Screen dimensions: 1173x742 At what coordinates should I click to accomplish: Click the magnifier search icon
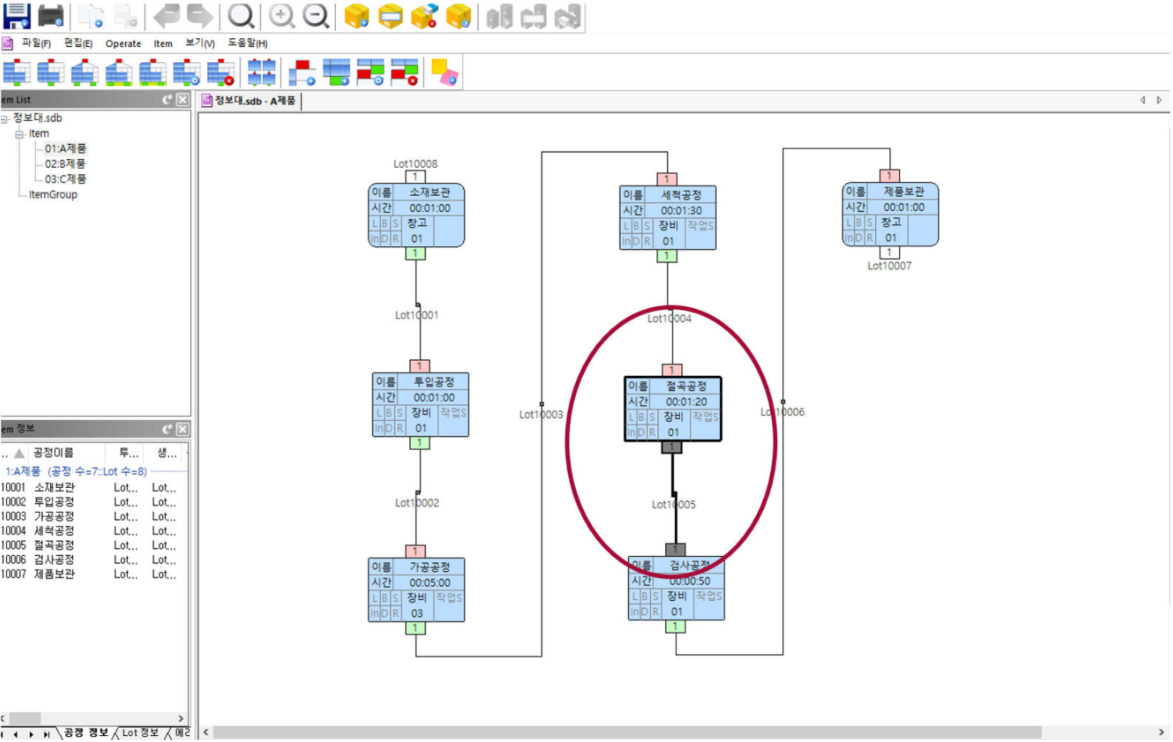point(241,16)
